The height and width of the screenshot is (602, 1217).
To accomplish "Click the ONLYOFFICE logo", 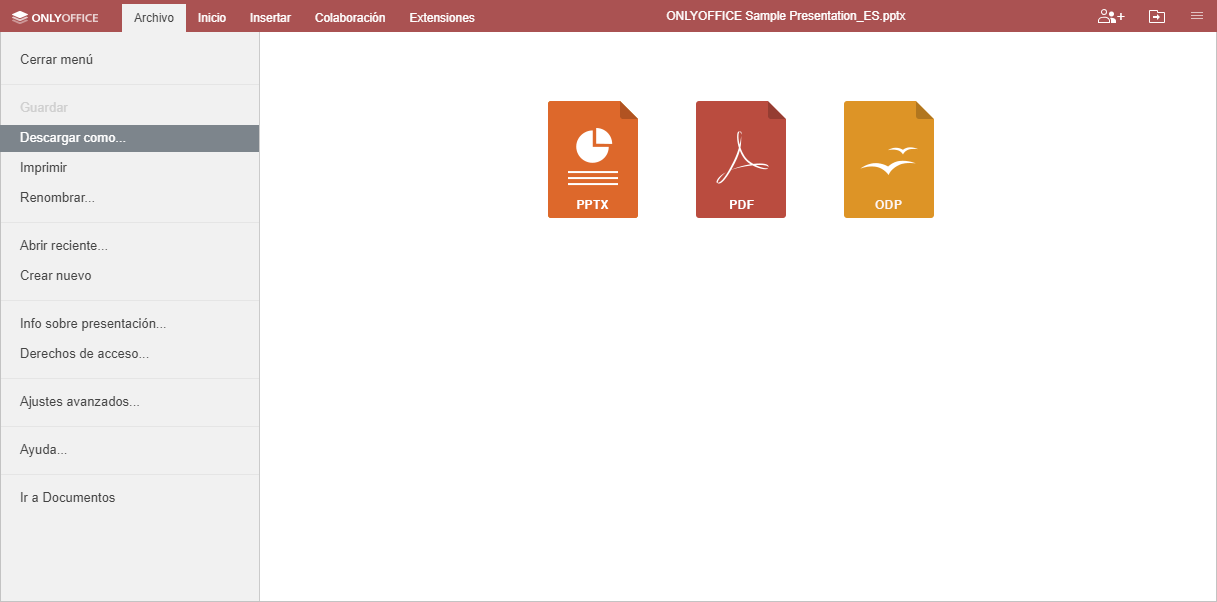I will point(55,17).
